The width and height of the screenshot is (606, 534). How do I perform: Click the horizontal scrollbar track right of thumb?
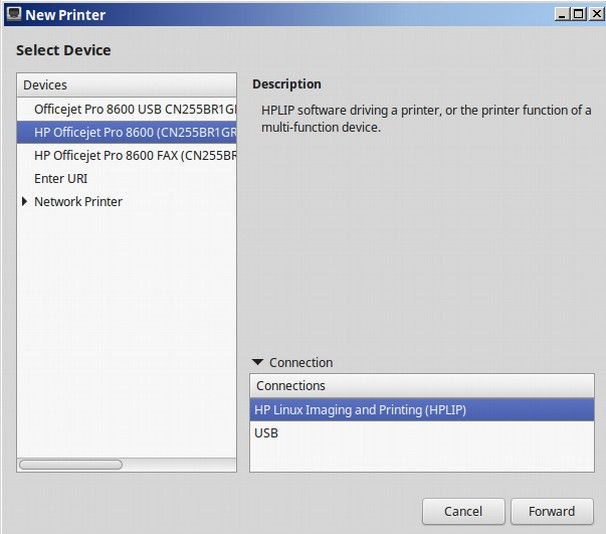[x=179, y=464]
